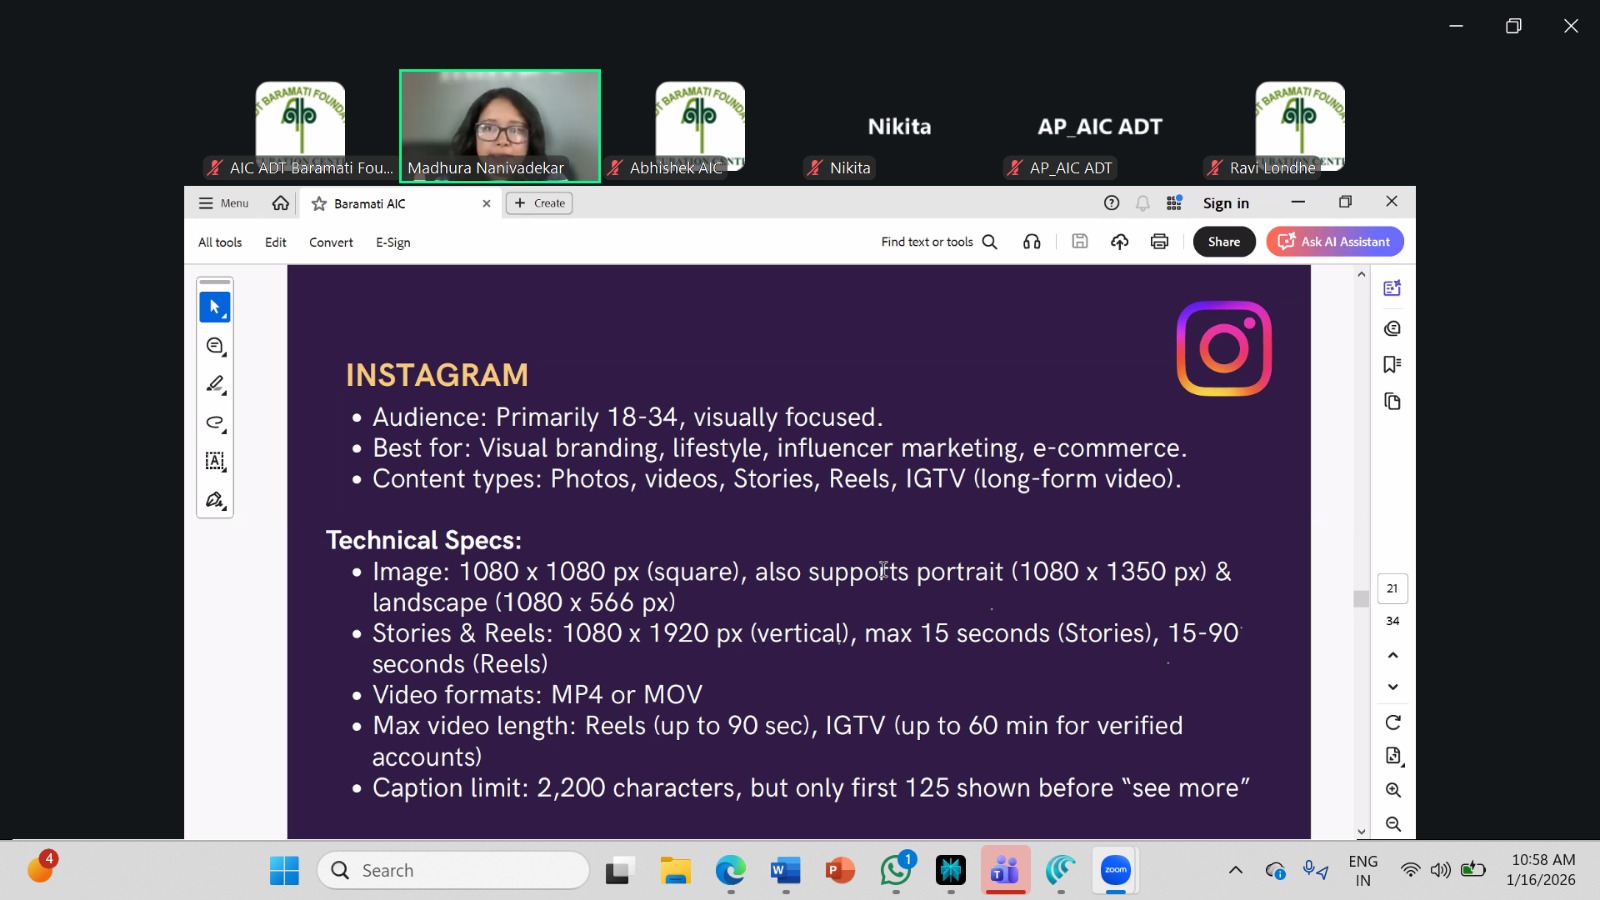Open the bookmarks panel icon
The height and width of the screenshot is (900, 1600).
(x=1392, y=365)
